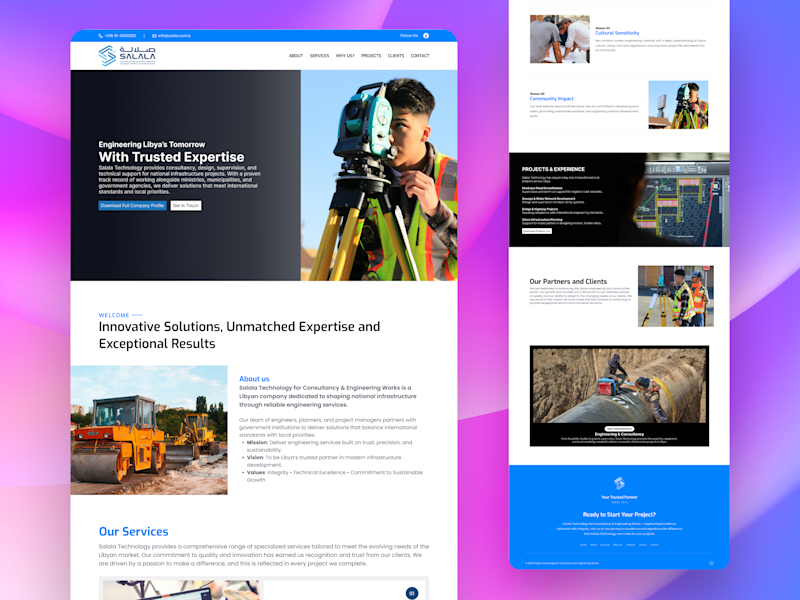The height and width of the screenshot is (600, 800).
Task: Click the Download Full Company Profile button
Action: [x=133, y=206]
